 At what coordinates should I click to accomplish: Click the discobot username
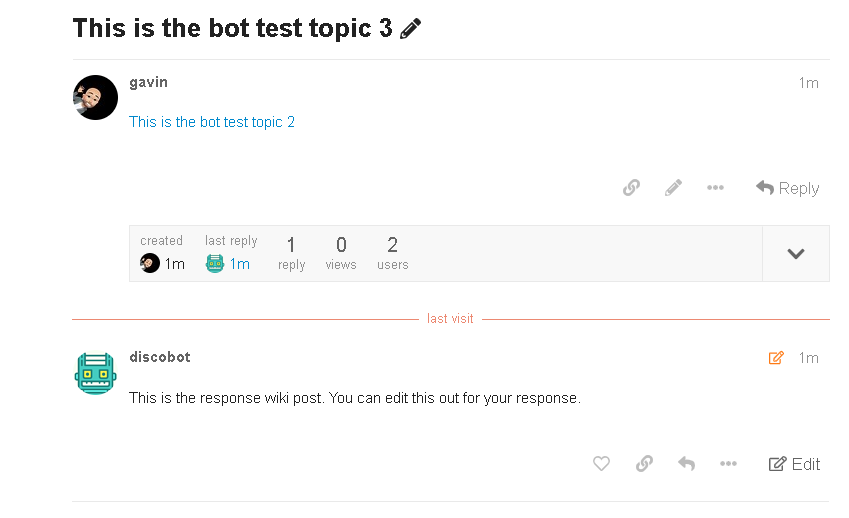160,357
